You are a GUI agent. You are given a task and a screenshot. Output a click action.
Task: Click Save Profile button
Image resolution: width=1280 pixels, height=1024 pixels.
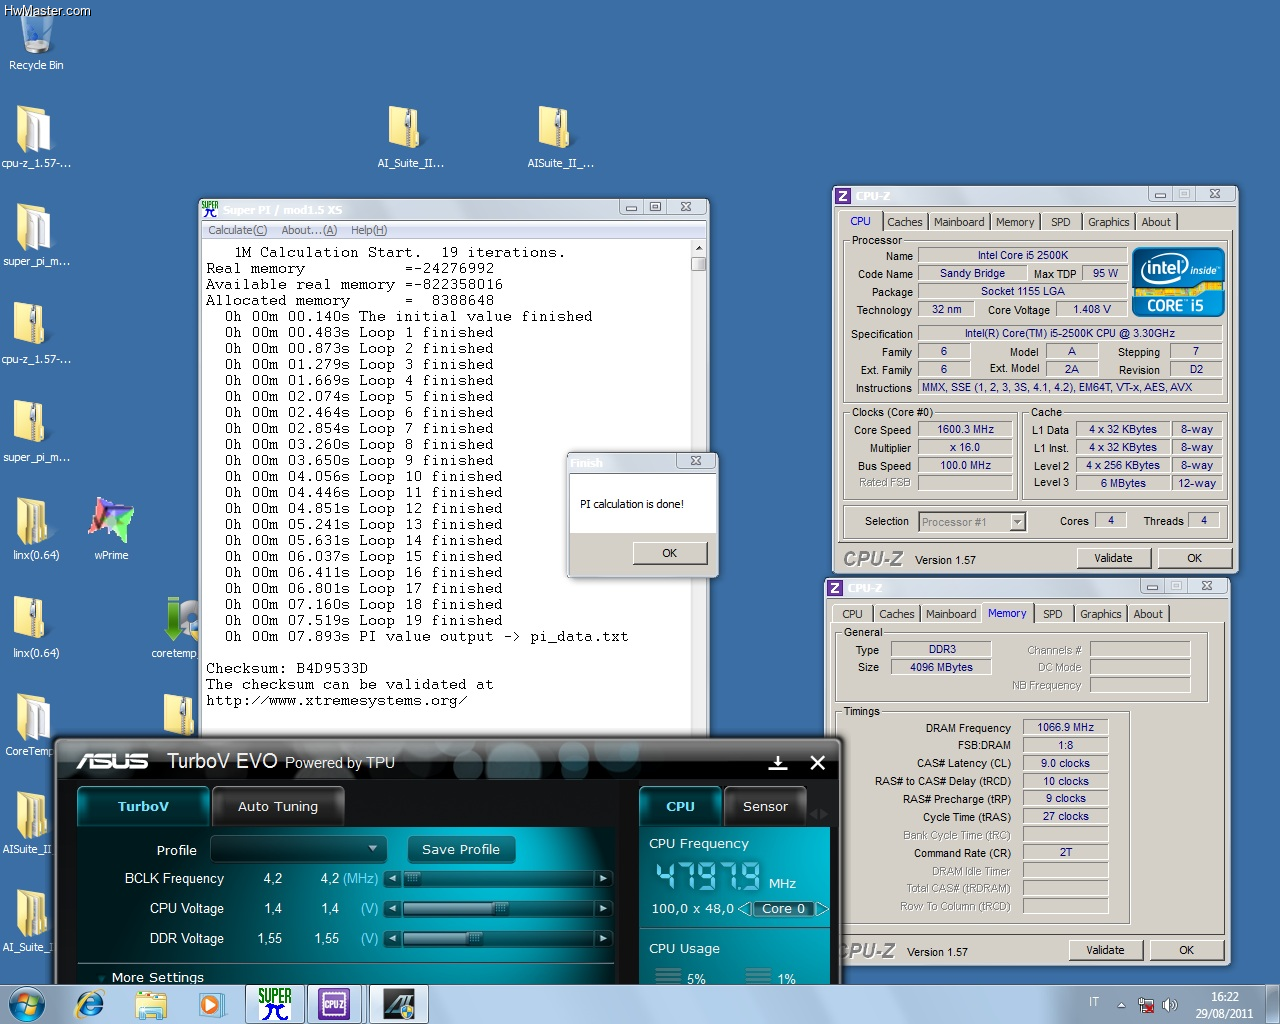(461, 849)
